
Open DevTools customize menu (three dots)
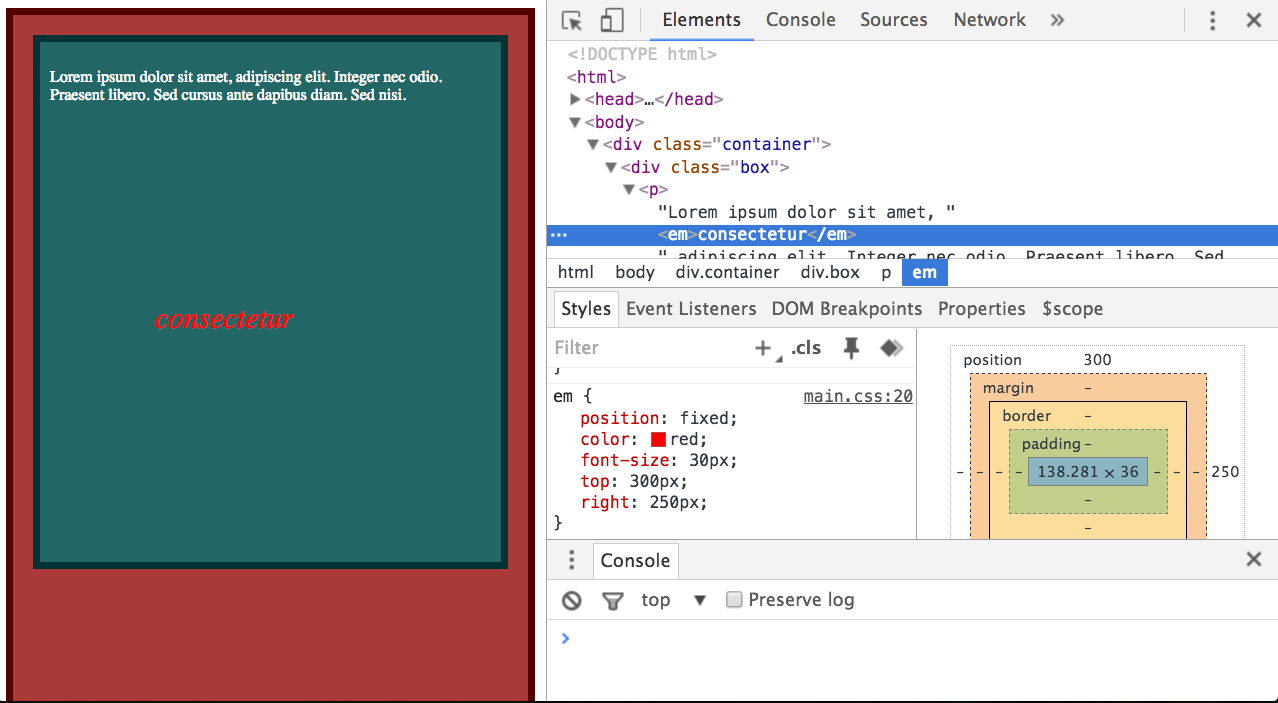coord(1212,20)
